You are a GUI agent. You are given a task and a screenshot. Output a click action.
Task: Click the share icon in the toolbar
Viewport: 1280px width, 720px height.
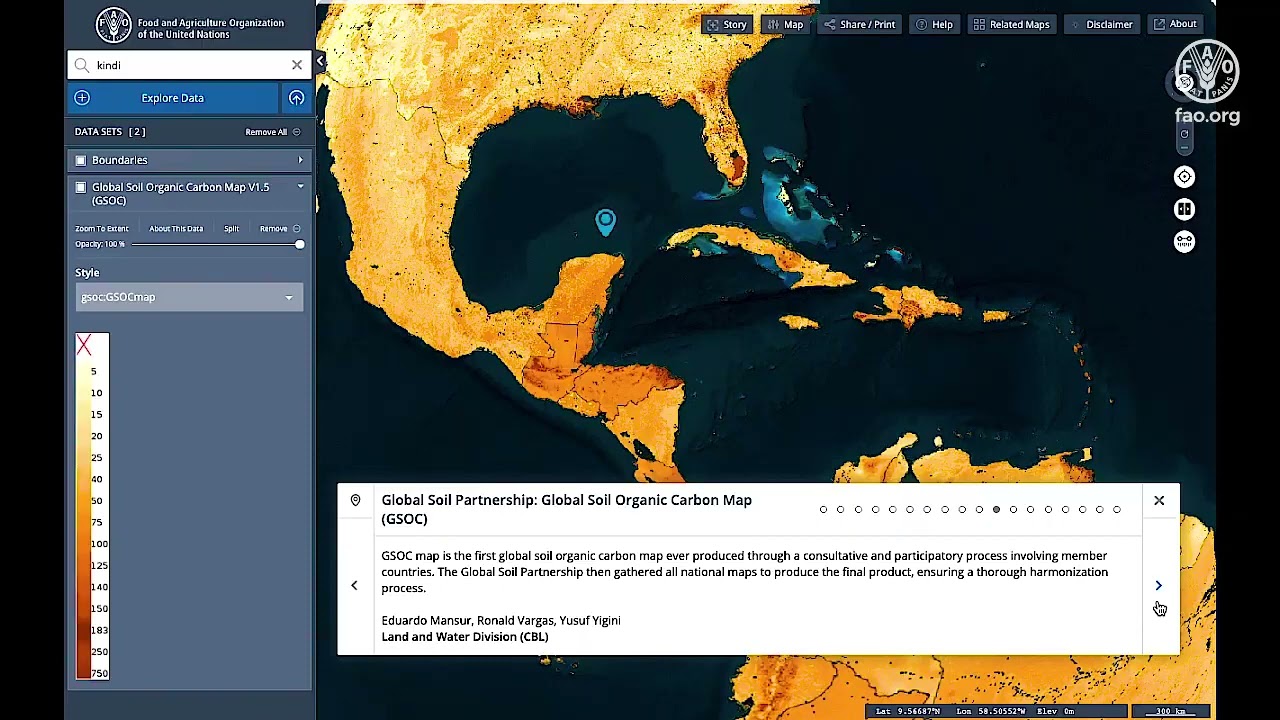tap(829, 24)
